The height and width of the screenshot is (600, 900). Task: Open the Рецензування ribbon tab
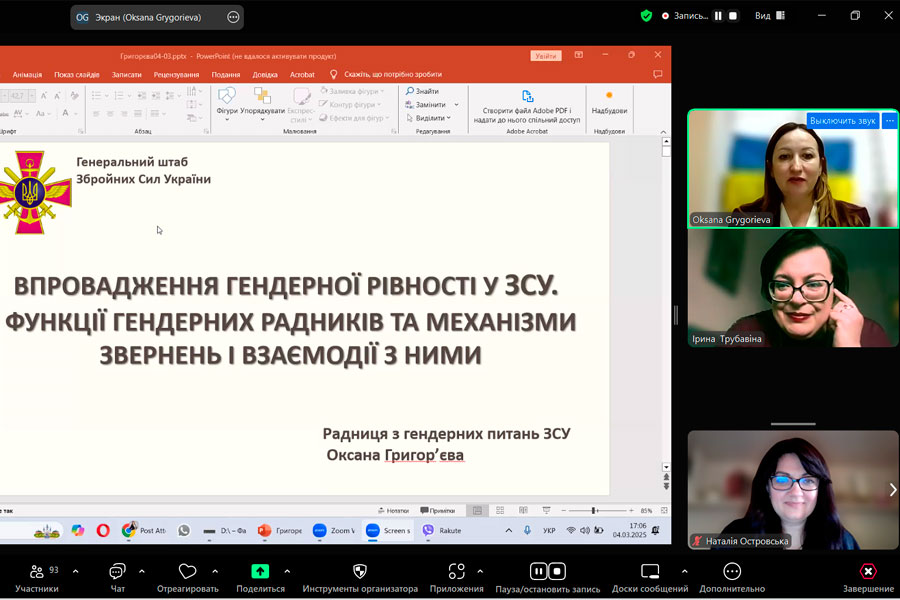coord(176,75)
